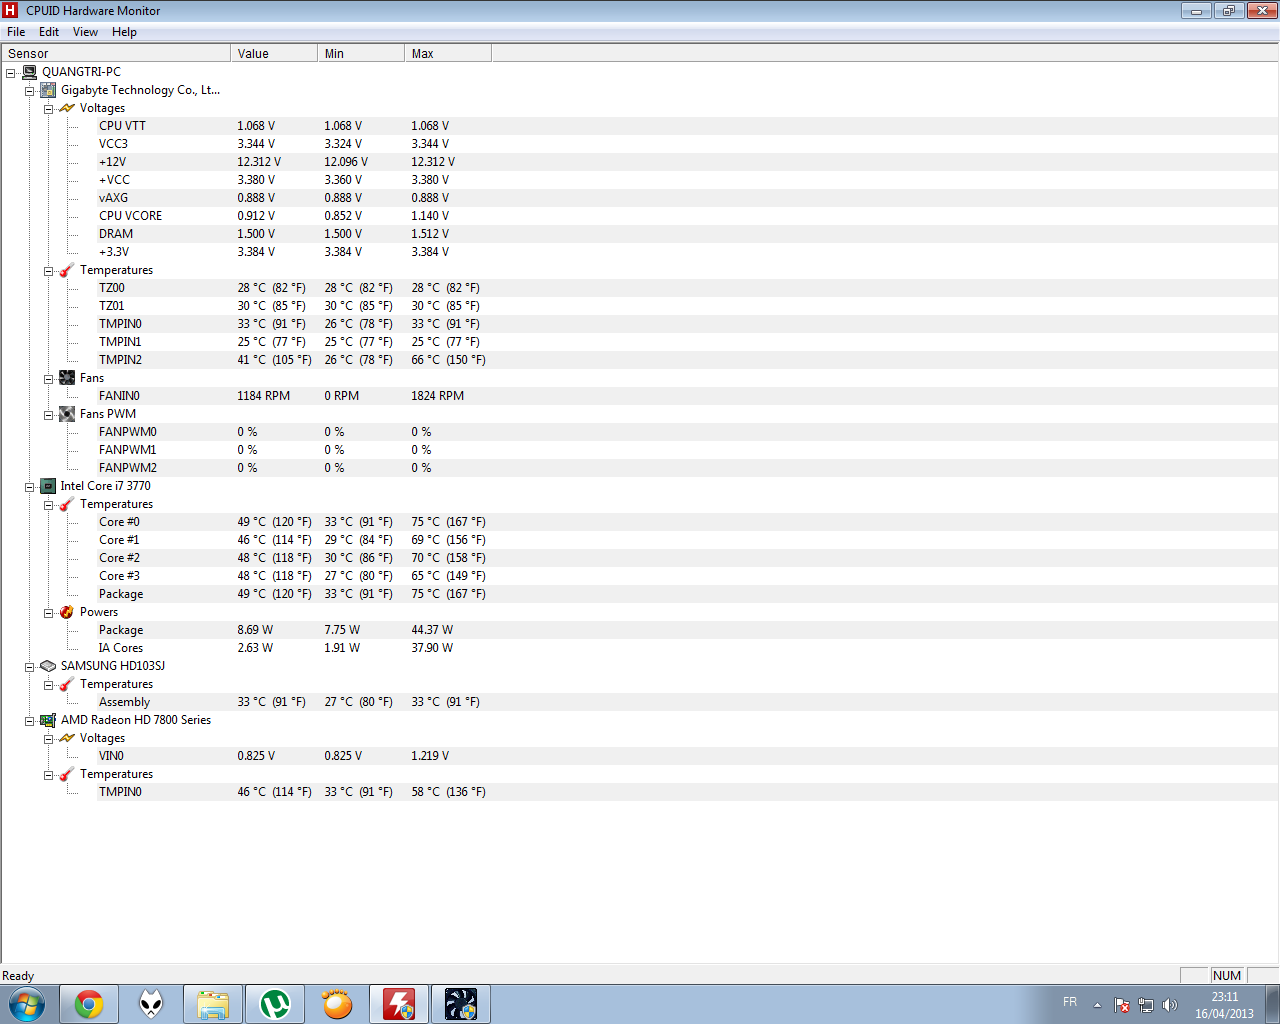
Task: Collapse the Powers group
Action: 49,613
